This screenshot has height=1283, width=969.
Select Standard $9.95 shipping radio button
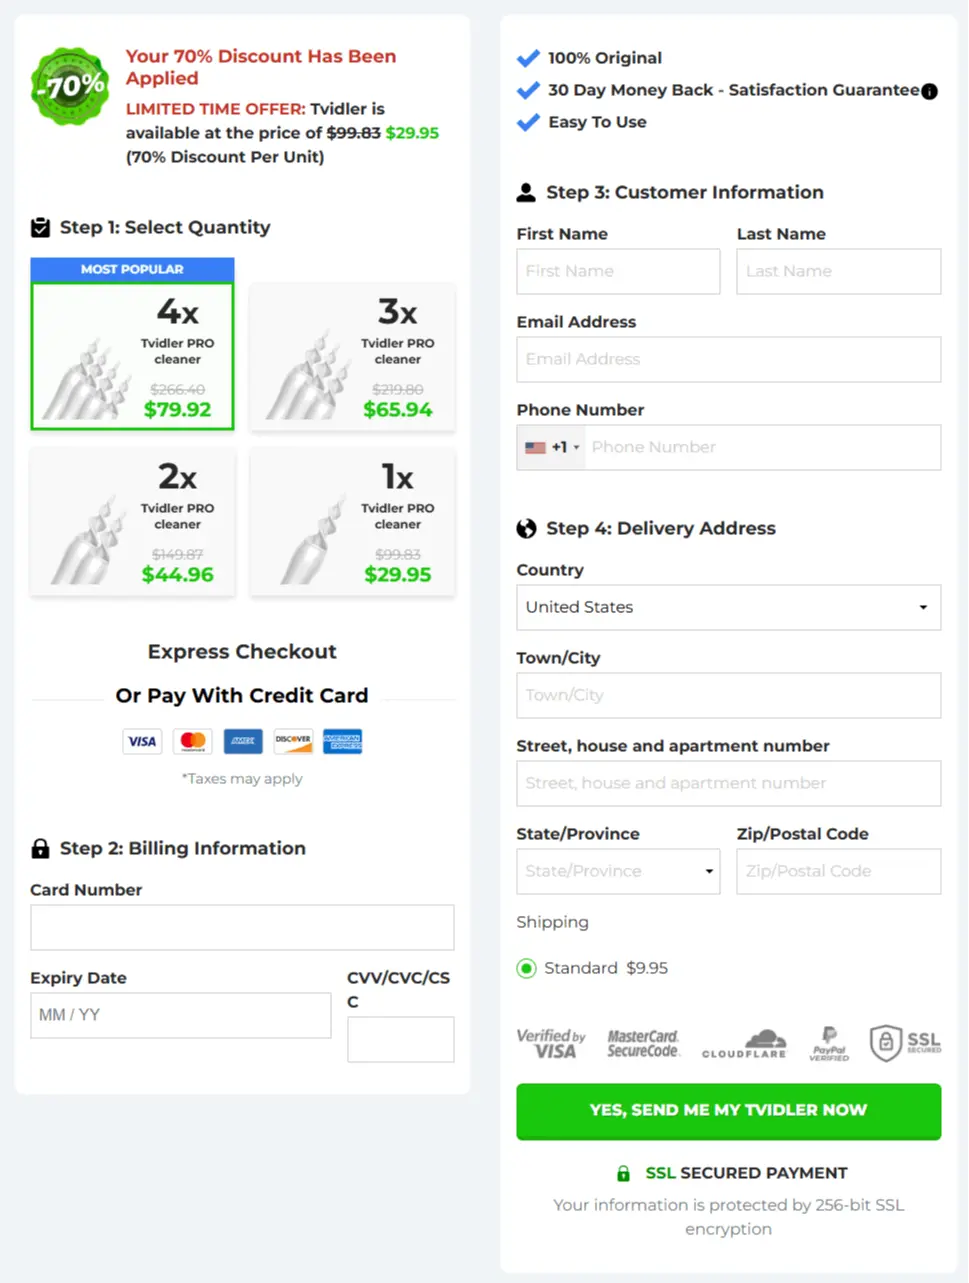coord(526,968)
